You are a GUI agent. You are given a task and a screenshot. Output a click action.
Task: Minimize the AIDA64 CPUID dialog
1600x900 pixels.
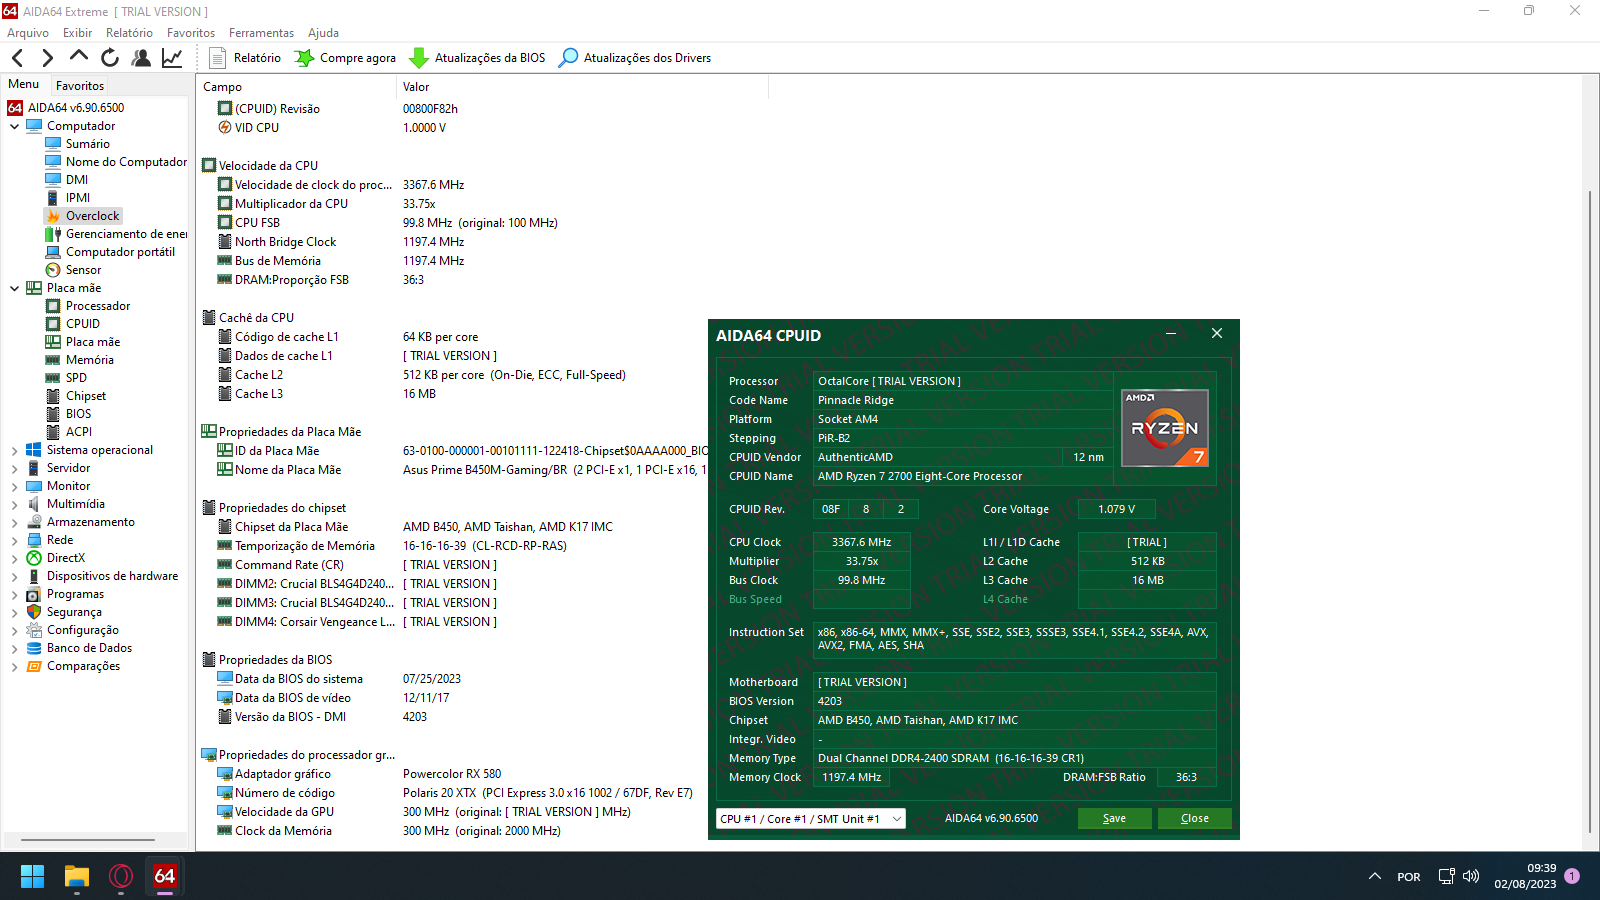[1170, 334]
